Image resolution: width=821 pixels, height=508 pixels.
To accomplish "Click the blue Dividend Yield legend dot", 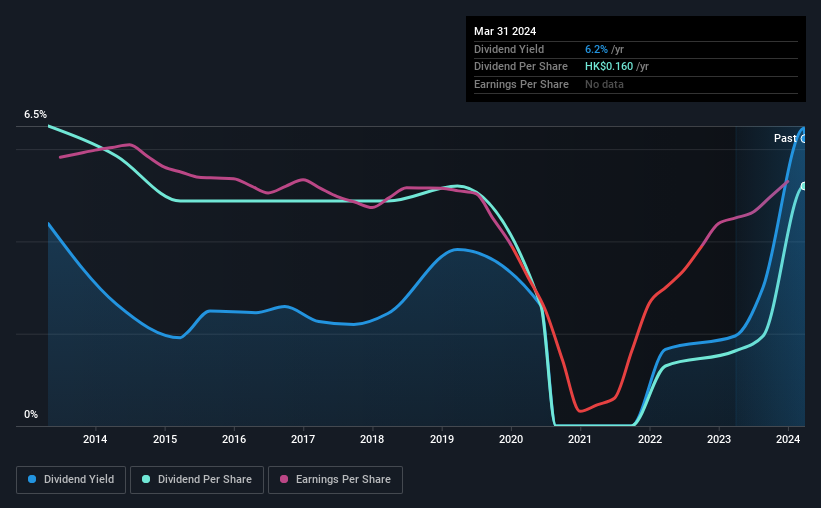I will (32, 479).
